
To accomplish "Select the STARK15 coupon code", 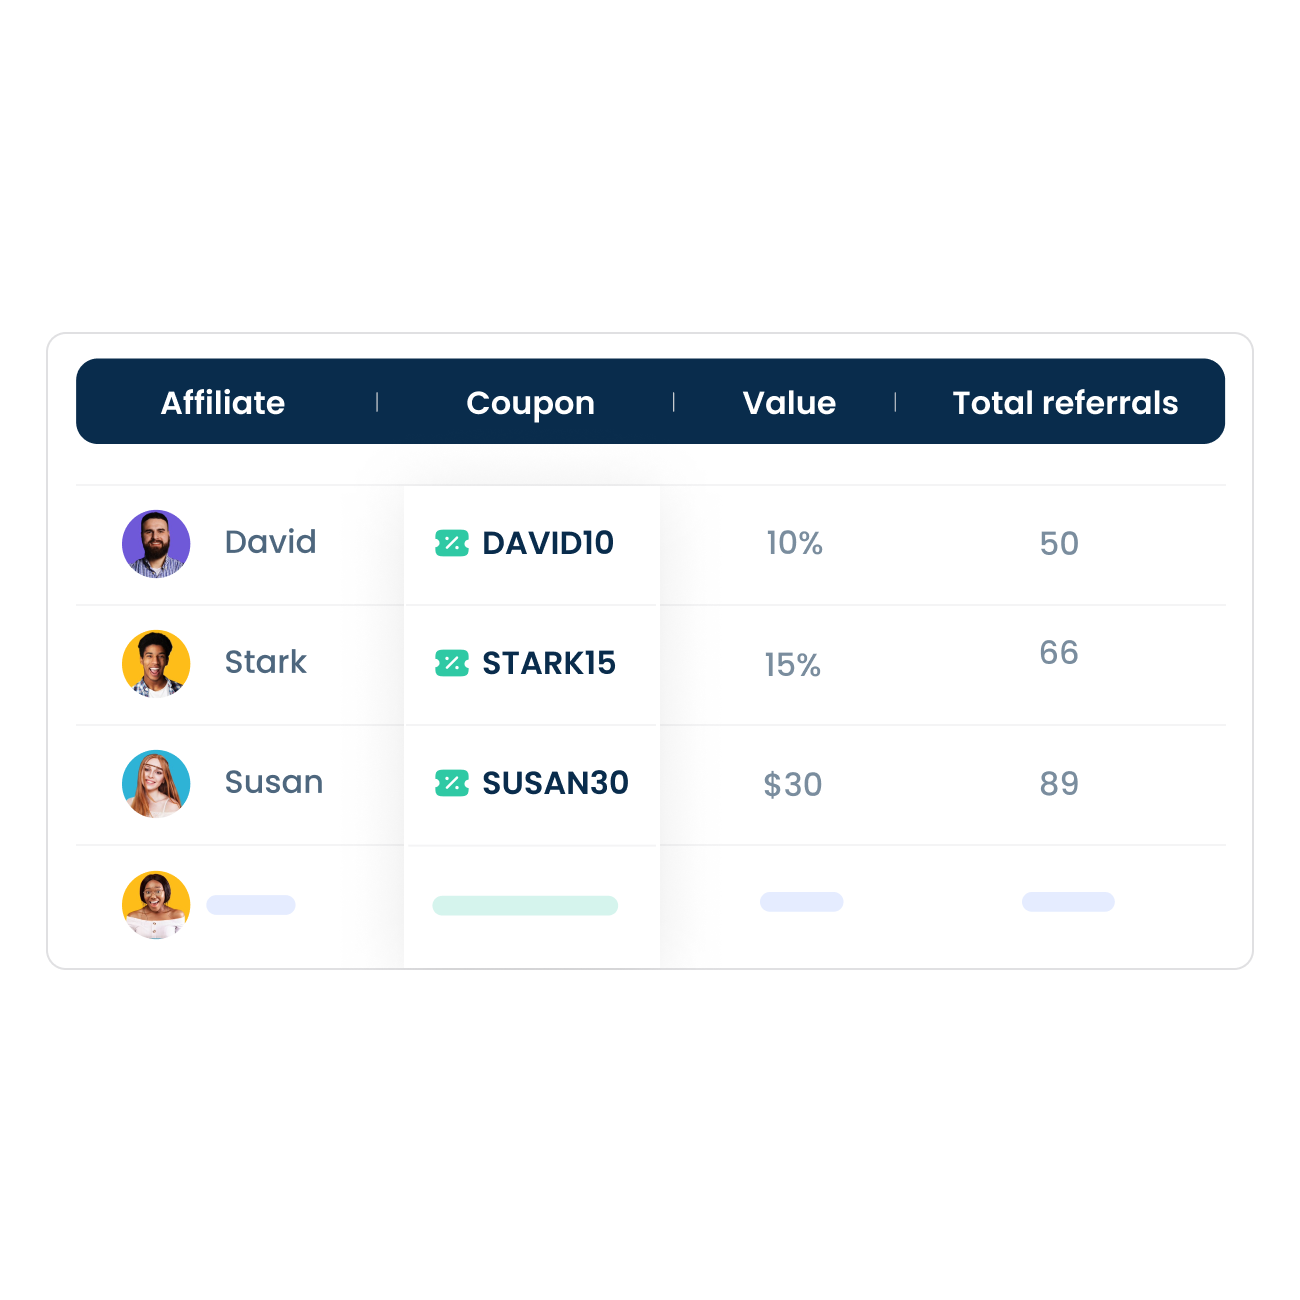I will [x=549, y=663].
